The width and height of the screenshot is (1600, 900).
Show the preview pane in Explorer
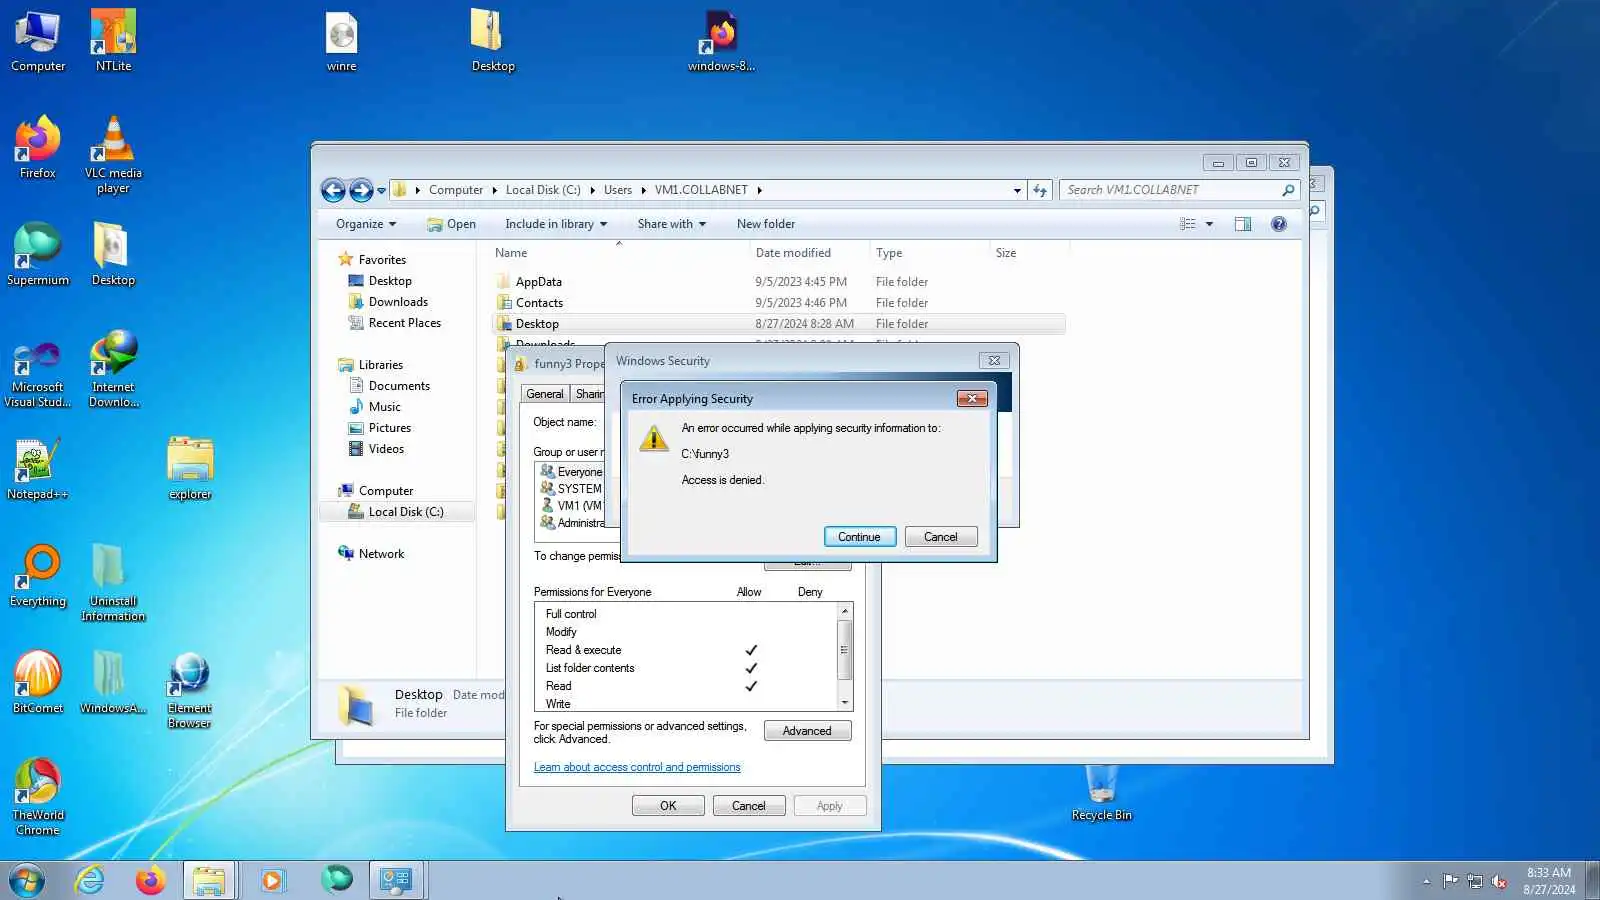[x=1242, y=224]
